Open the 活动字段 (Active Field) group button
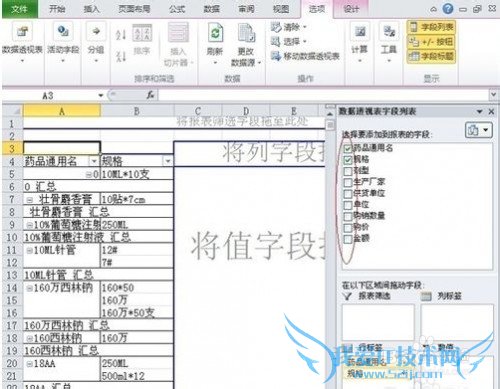The width and height of the screenshot is (500, 389). [63, 42]
